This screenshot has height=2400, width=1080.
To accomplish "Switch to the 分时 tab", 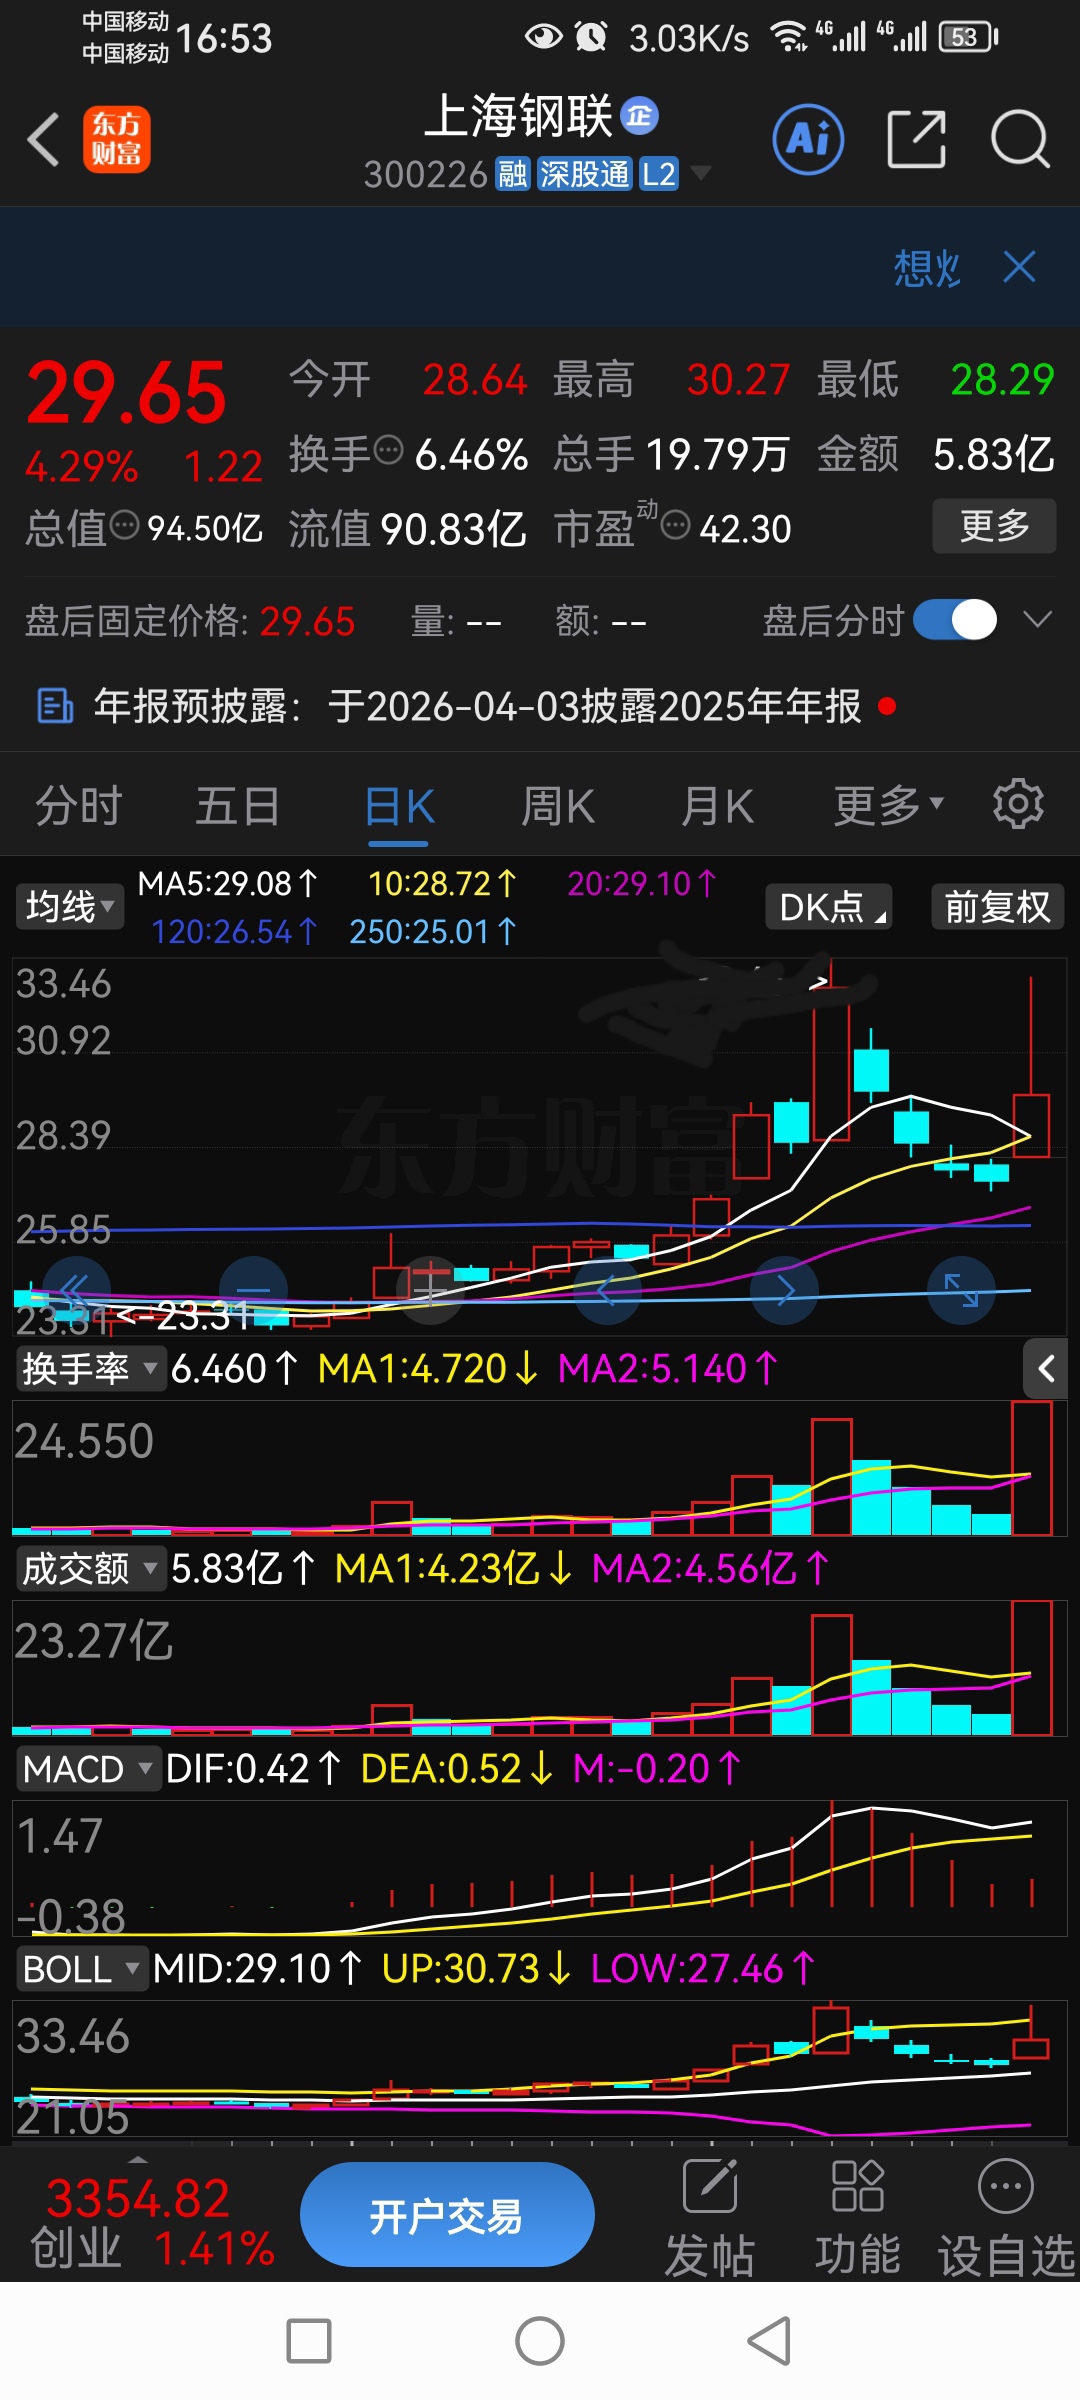I will pos(79,805).
